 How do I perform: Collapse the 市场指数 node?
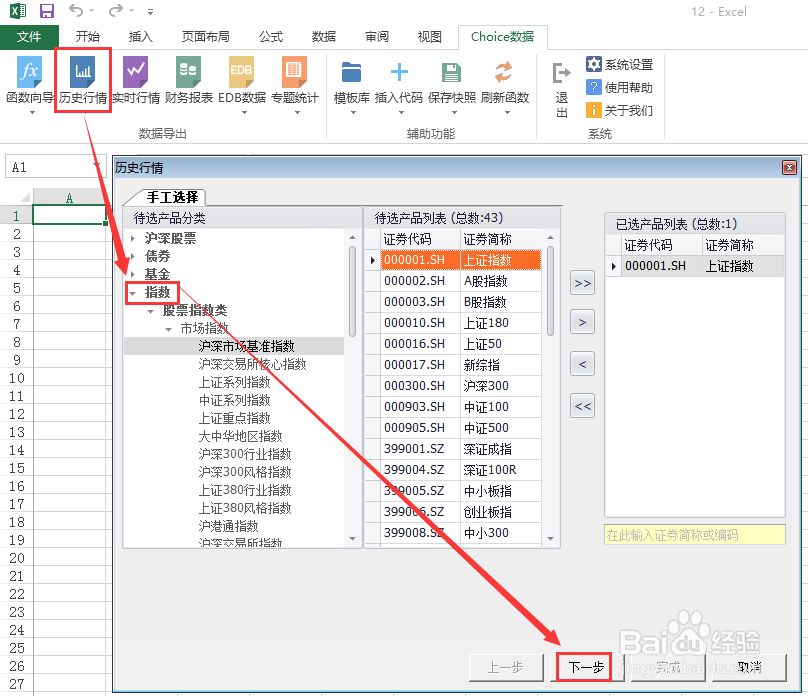click(169, 329)
